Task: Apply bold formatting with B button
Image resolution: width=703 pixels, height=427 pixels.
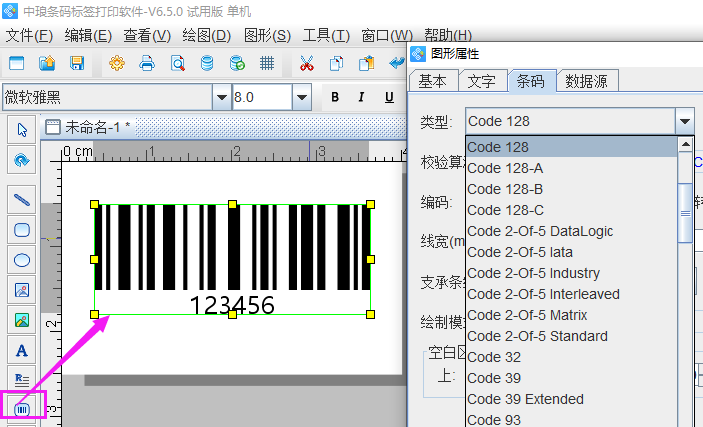Action: point(335,97)
